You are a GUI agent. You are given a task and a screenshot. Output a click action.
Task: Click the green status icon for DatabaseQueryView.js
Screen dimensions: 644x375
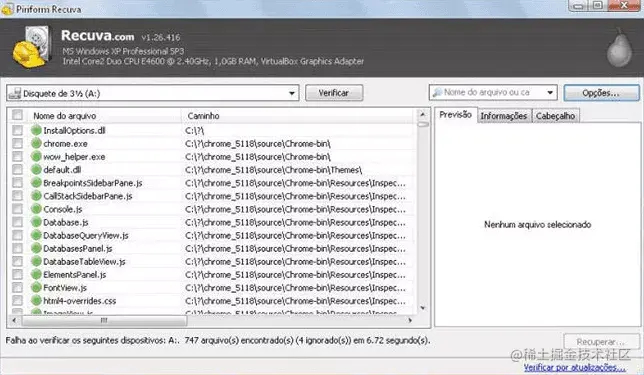point(36,235)
